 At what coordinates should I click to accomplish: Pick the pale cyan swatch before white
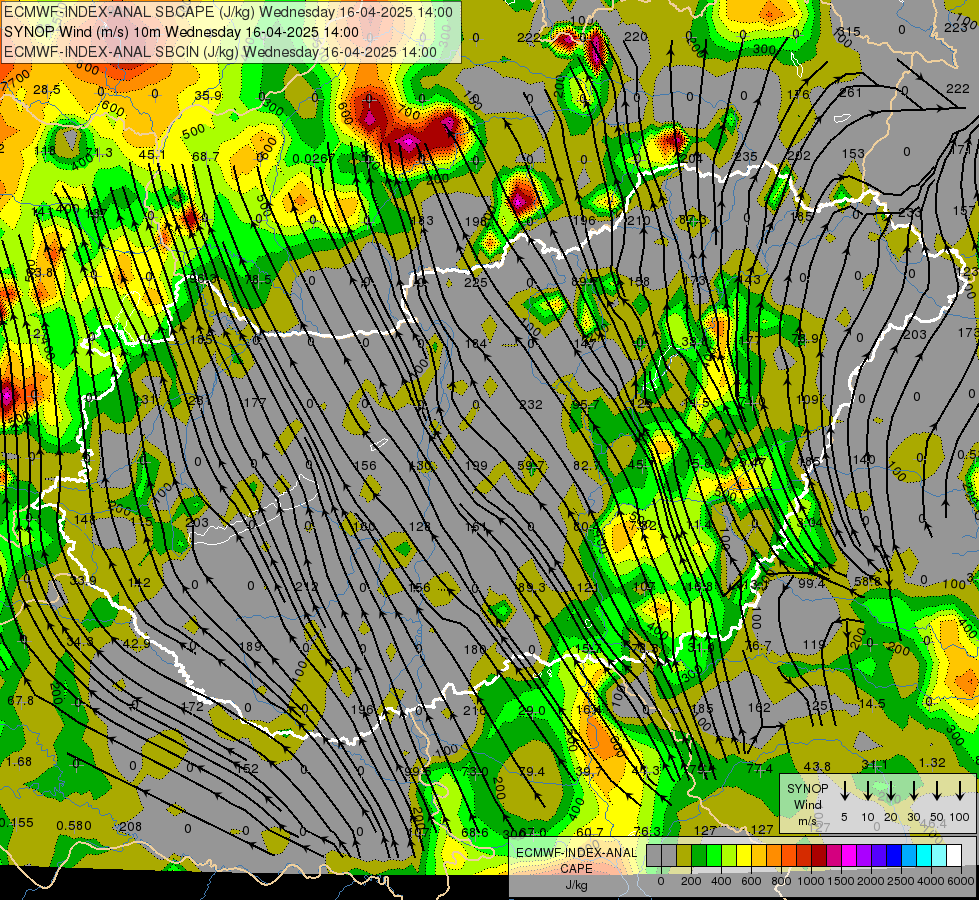click(938, 855)
